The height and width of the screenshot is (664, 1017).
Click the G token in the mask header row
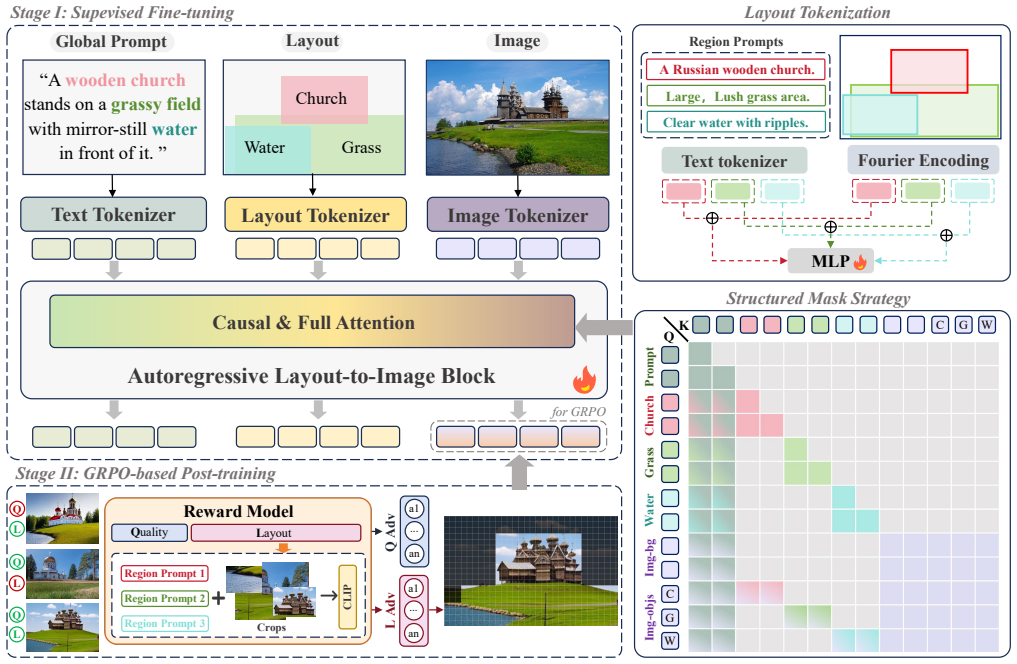[x=964, y=325]
